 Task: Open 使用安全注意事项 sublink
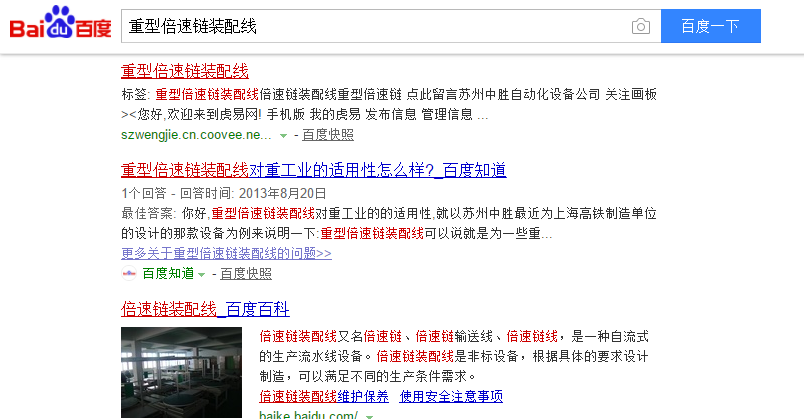pyautogui.click(x=451, y=396)
